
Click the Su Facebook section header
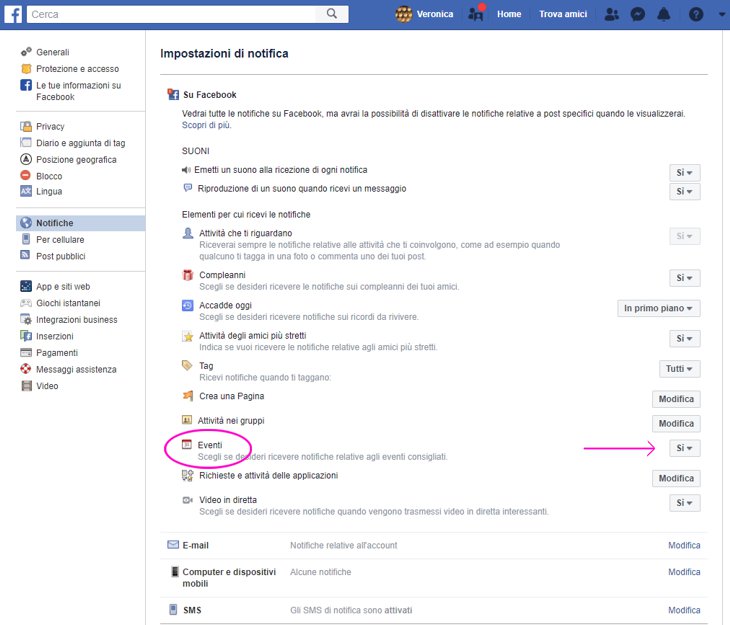pos(210,95)
